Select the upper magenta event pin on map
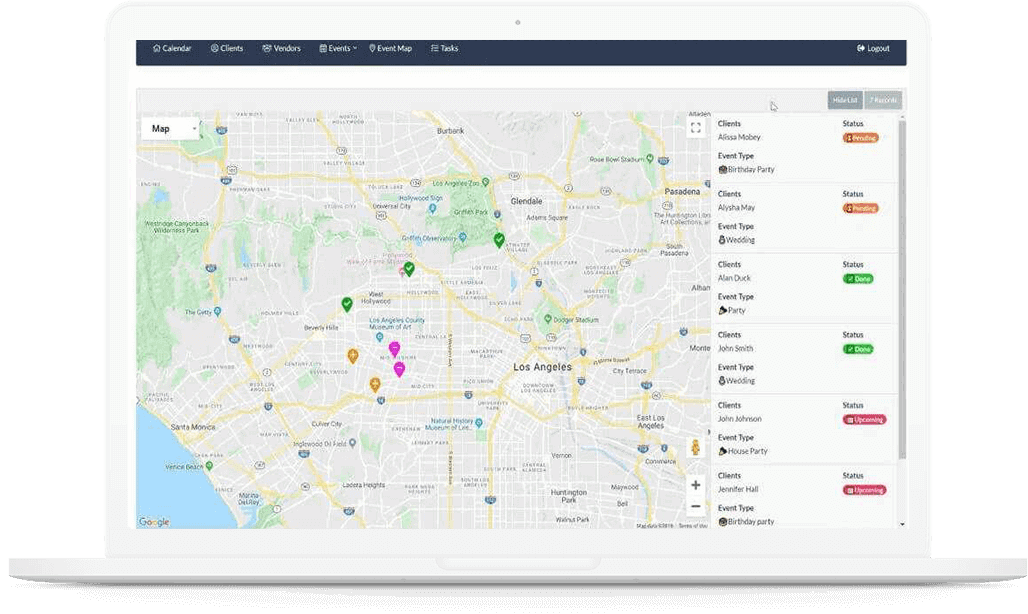The height and width of the screenshot is (614, 1028). [394, 348]
